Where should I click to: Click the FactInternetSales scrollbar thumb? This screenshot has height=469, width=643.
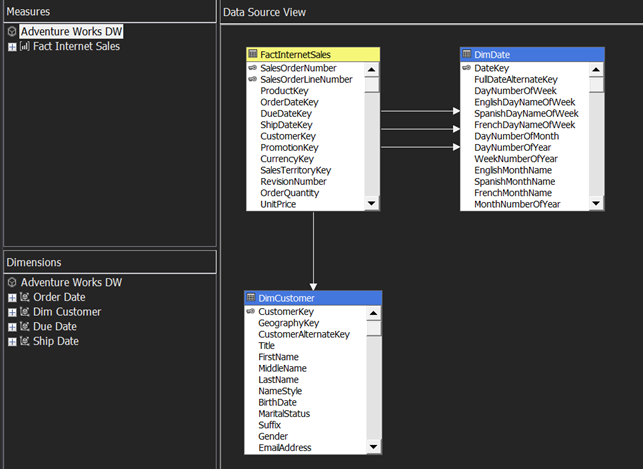pyautogui.click(x=372, y=85)
